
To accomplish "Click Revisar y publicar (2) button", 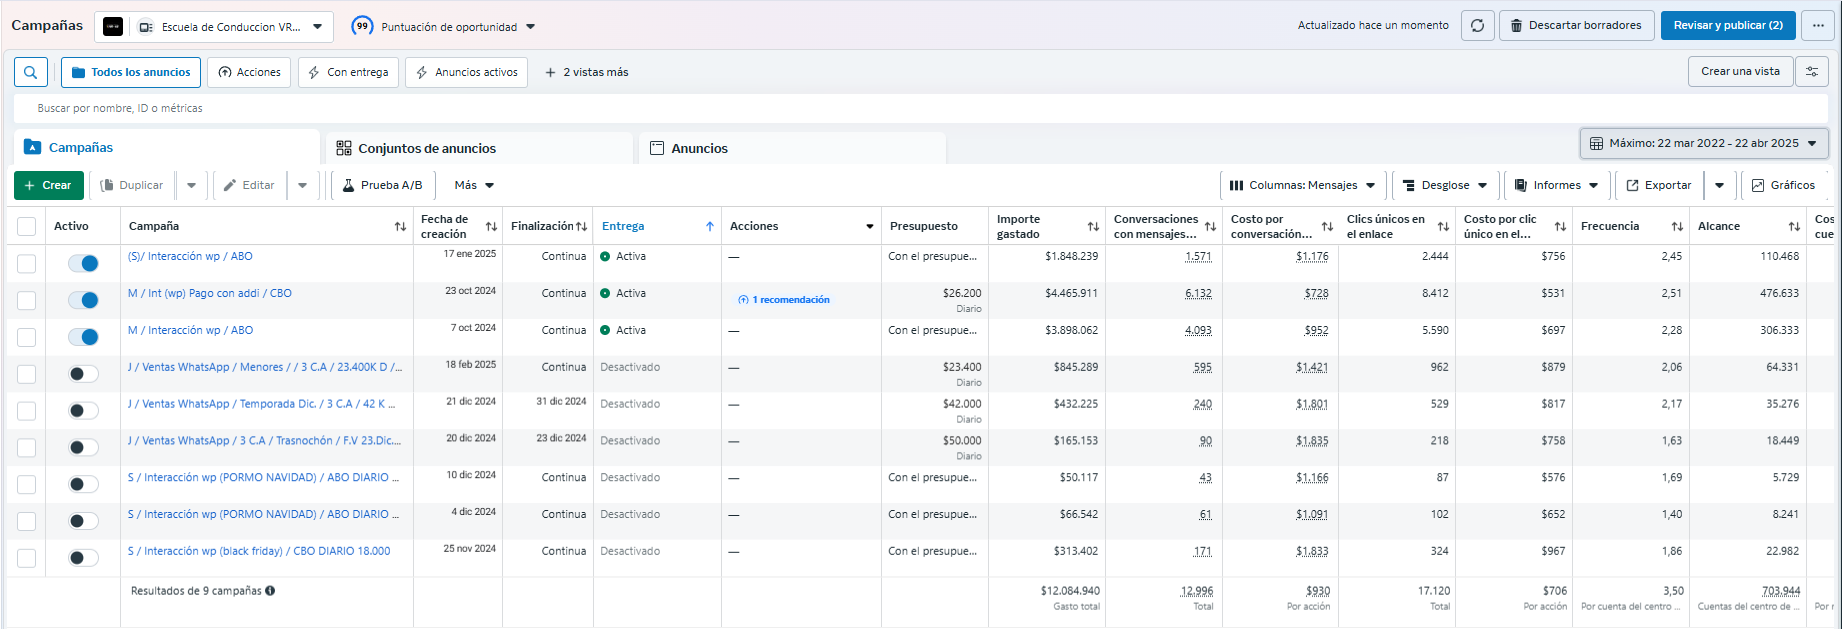I will click(x=1728, y=26).
